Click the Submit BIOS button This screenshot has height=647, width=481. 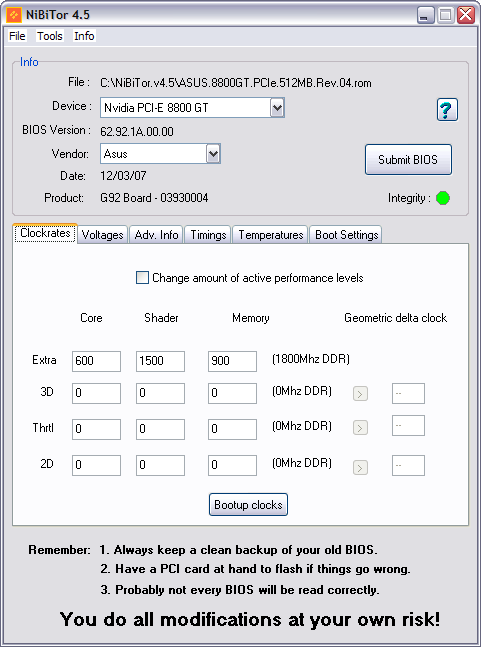[x=408, y=160]
